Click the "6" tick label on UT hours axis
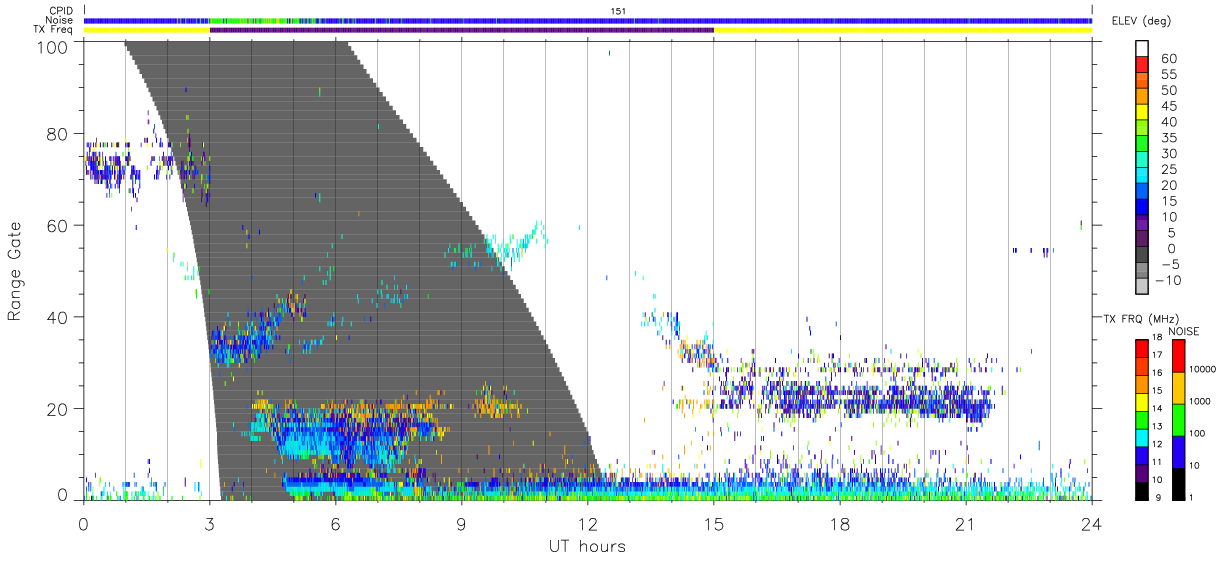Screen dimensions: 1228x567 pyautogui.click(x=335, y=523)
